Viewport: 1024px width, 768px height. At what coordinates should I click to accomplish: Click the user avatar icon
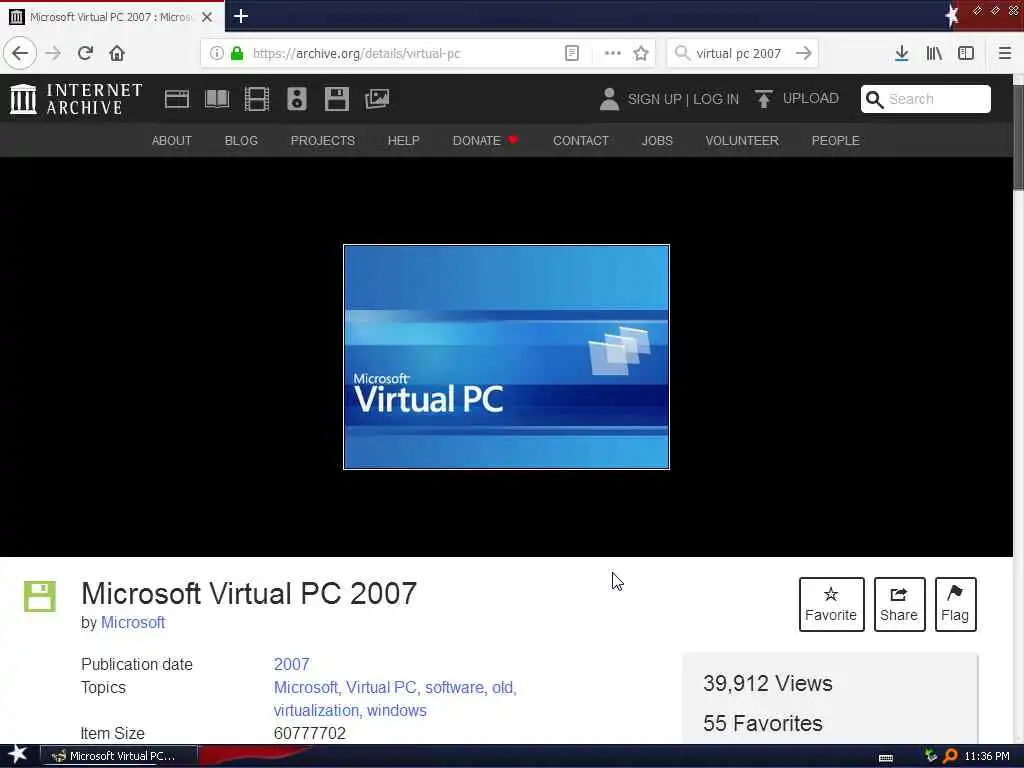pos(609,99)
